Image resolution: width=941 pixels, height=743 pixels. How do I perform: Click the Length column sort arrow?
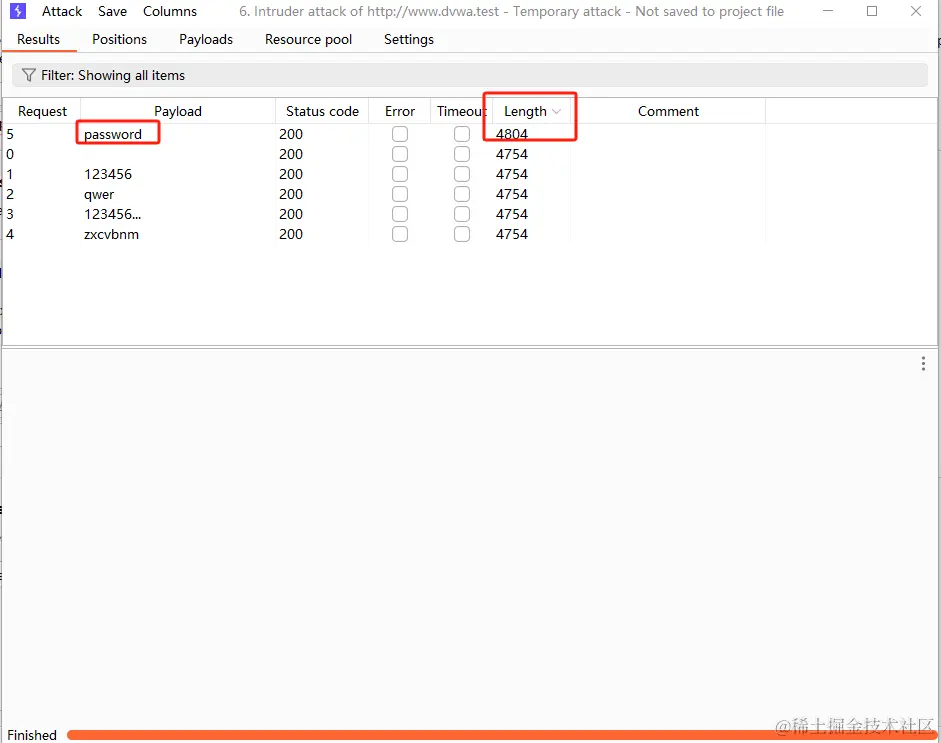click(556, 112)
